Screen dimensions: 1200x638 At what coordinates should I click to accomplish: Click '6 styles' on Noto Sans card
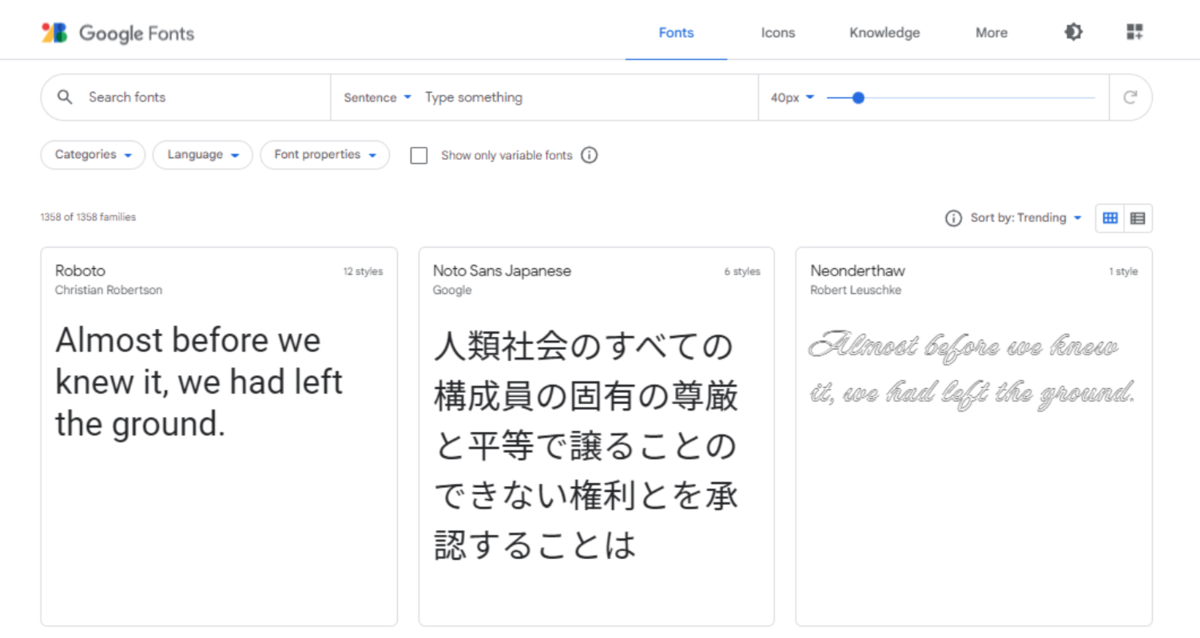(742, 272)
